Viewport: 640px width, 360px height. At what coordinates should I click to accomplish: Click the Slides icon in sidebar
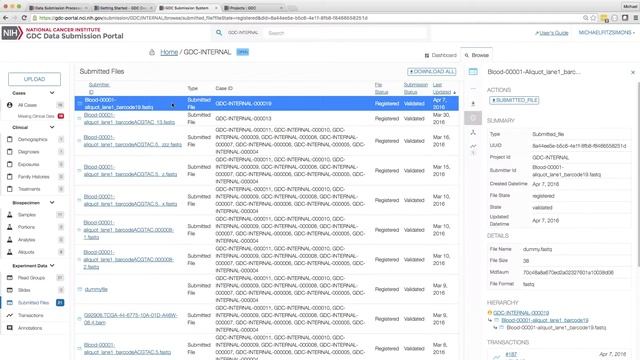10,290
